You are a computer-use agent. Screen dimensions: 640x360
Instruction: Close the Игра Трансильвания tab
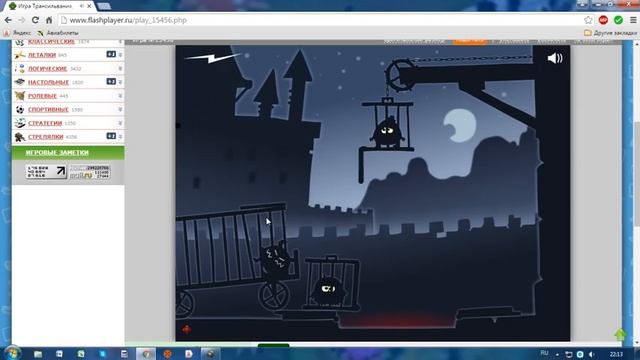click(x=89, y=6)
